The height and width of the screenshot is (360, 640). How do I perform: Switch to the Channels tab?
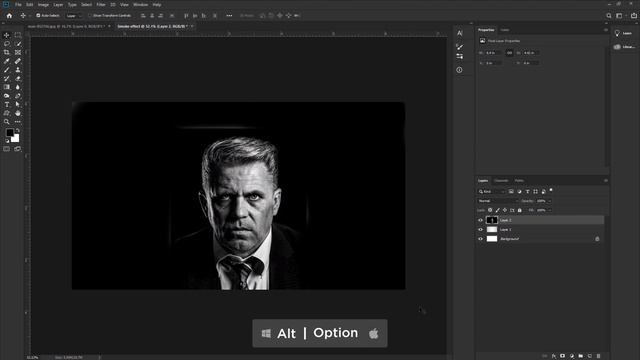501,180
